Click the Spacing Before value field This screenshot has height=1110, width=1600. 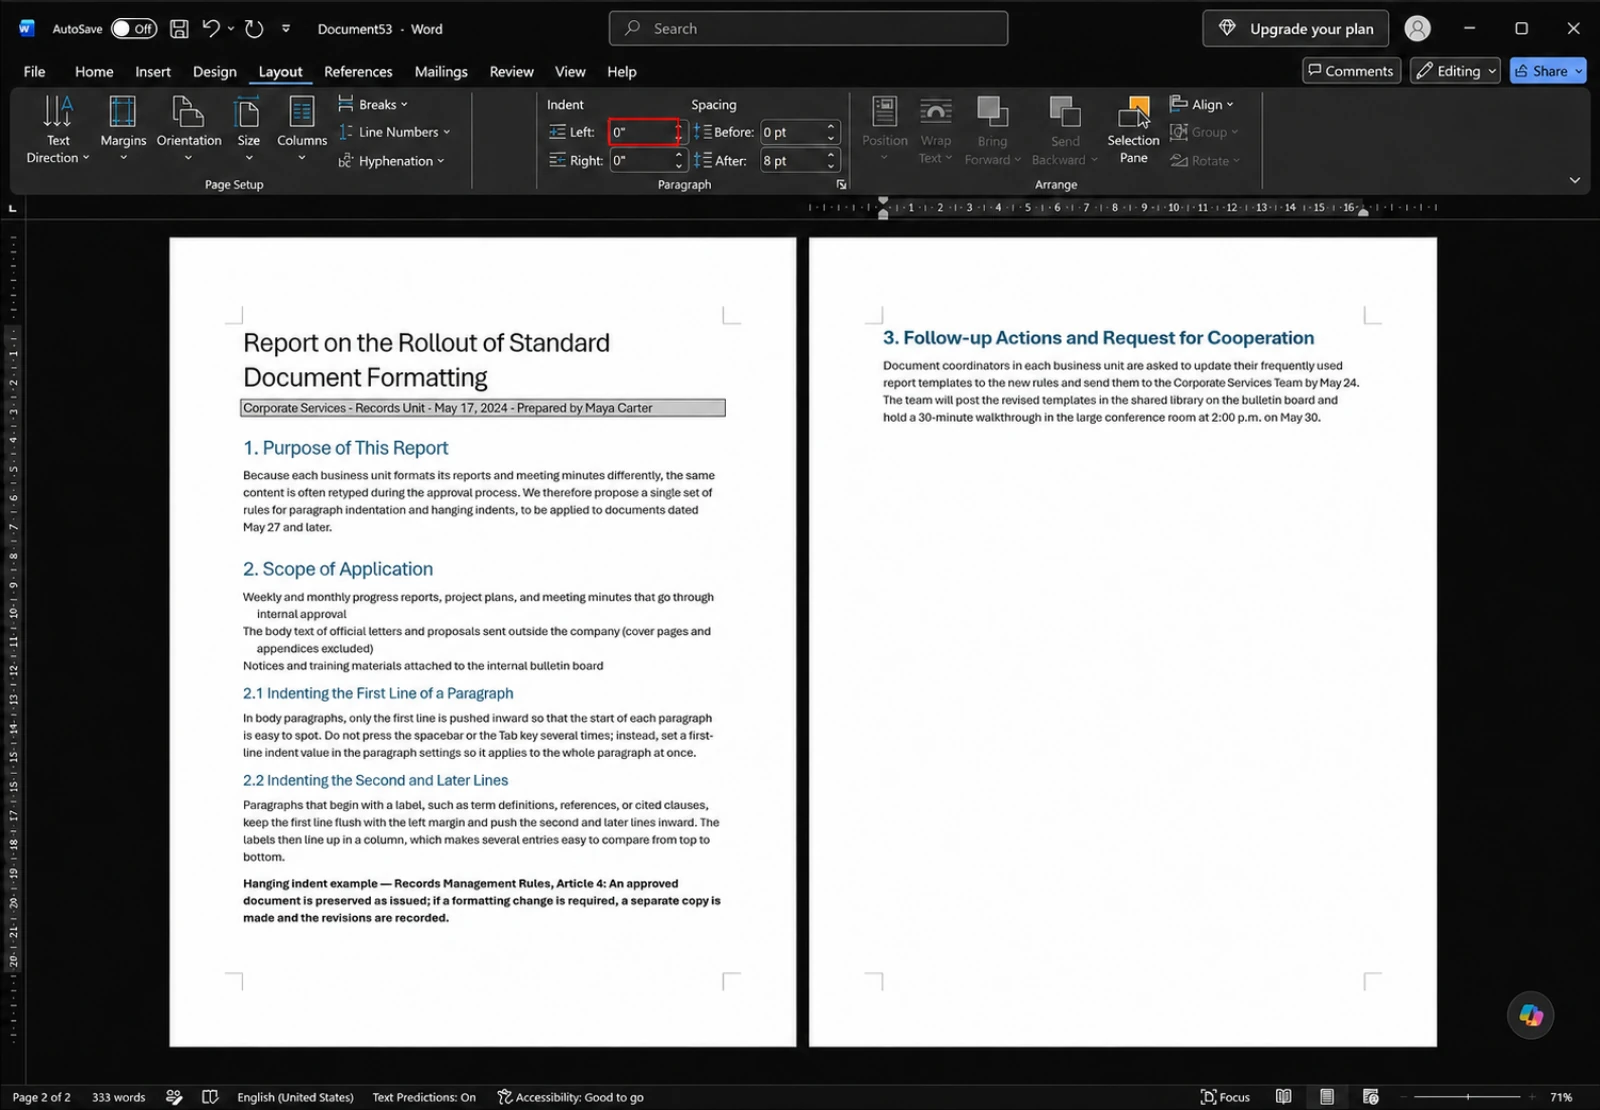coord(791,132)
